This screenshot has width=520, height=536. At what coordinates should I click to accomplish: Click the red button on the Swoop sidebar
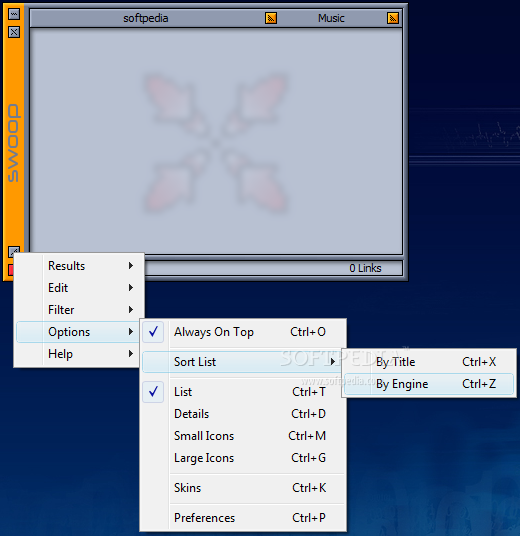pos(11,270)
